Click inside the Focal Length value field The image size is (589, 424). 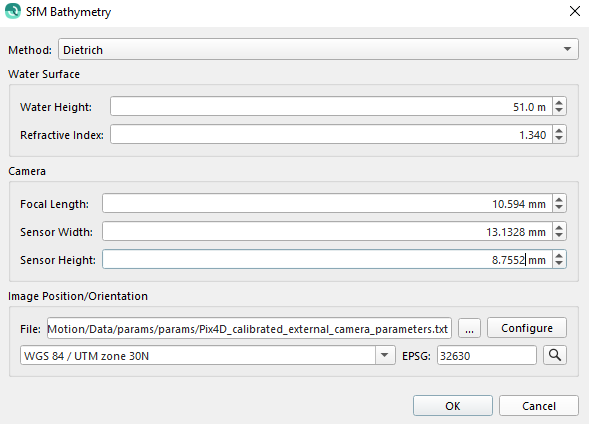[327, 203]
